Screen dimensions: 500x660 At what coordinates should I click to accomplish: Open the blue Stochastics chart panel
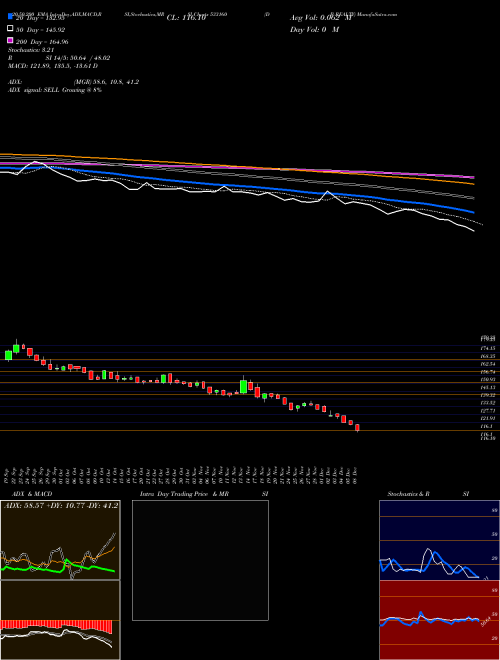[x=439, y=540]
